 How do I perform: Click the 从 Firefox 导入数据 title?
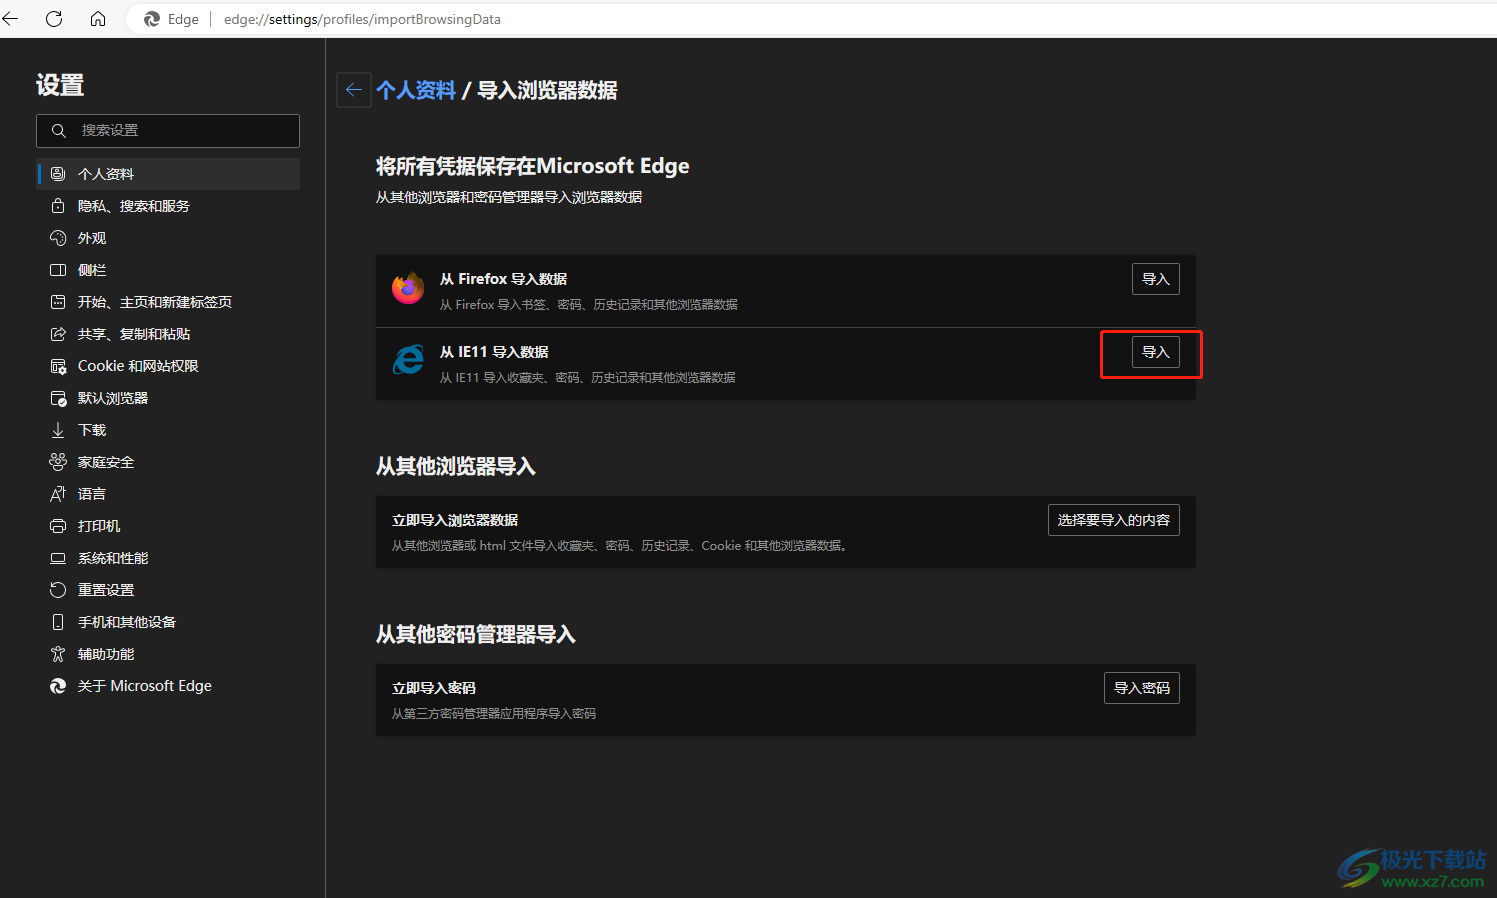point(504,279)
